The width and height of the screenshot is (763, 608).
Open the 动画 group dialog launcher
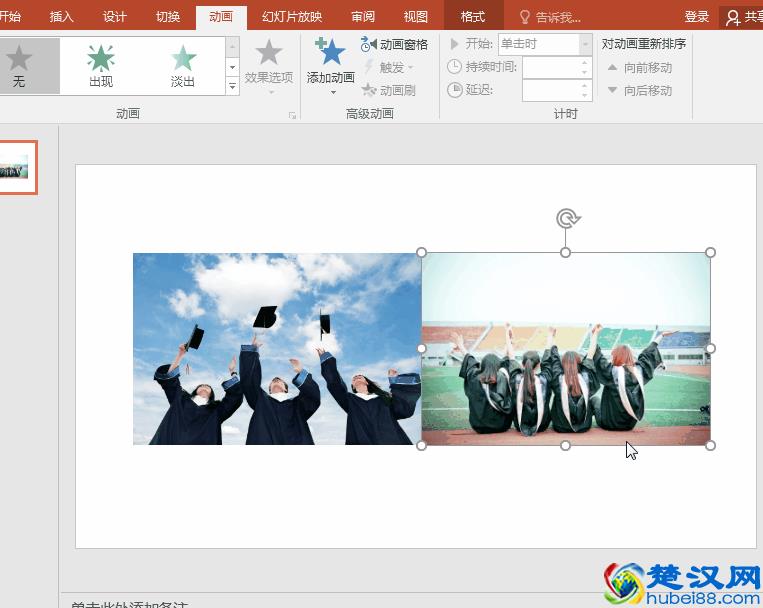(x=292, y=115)
